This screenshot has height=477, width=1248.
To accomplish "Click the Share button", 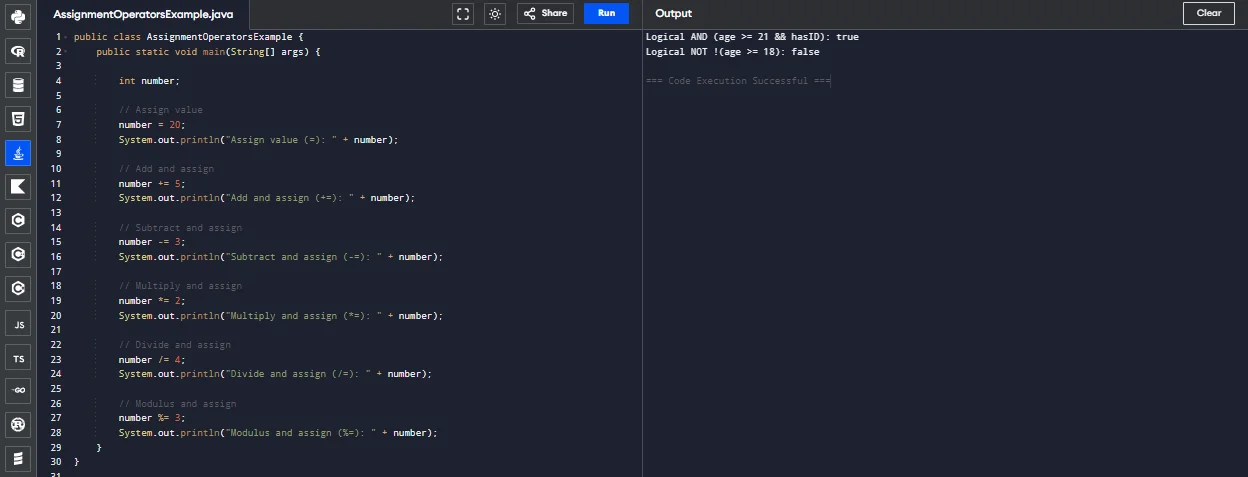I will click(545, 13).
